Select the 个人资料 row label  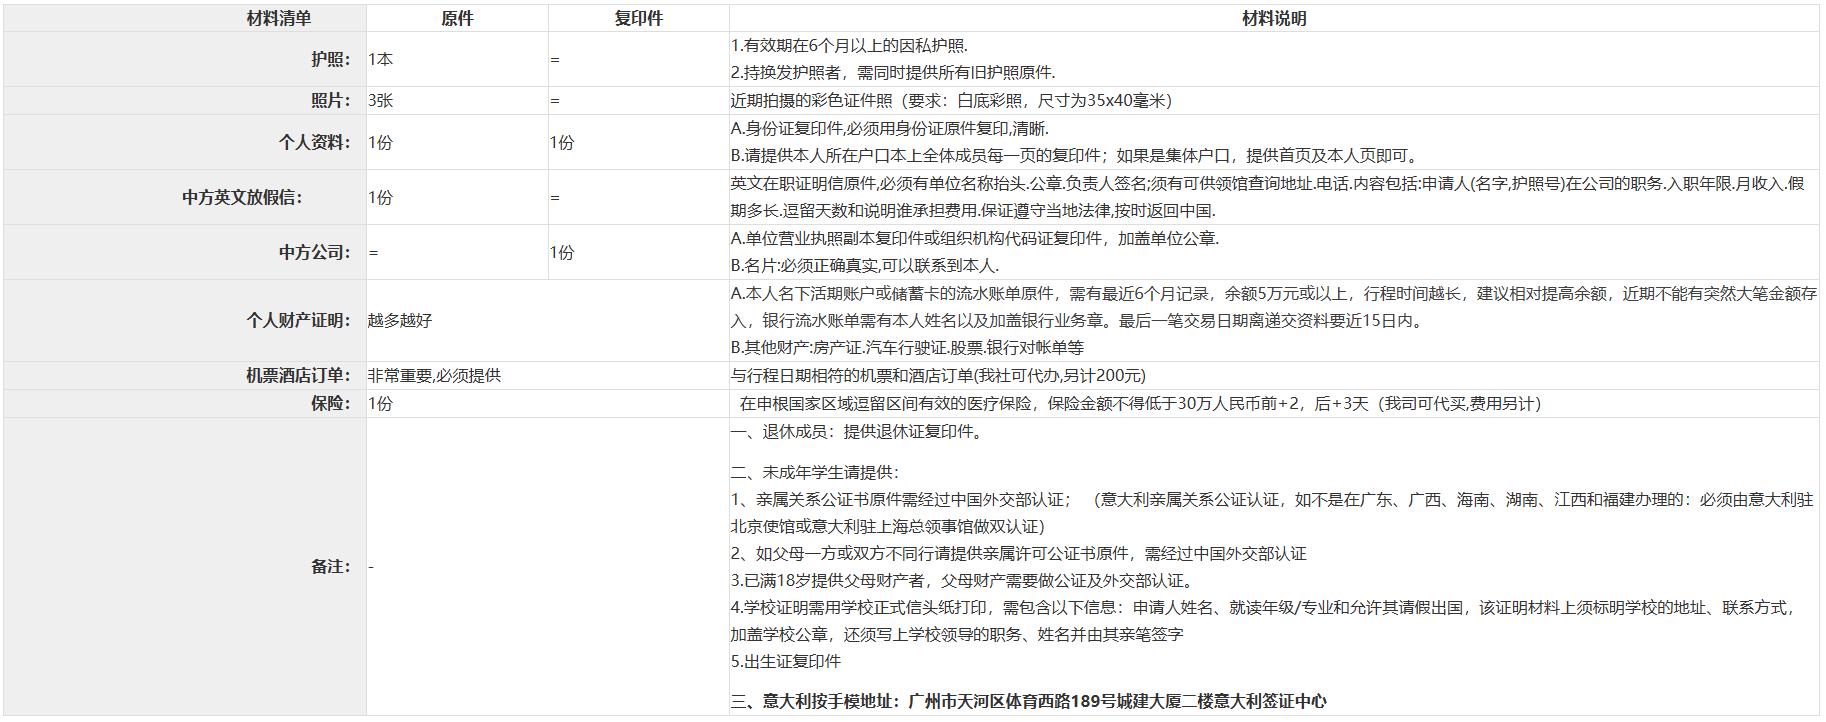(x=314, y=142)
